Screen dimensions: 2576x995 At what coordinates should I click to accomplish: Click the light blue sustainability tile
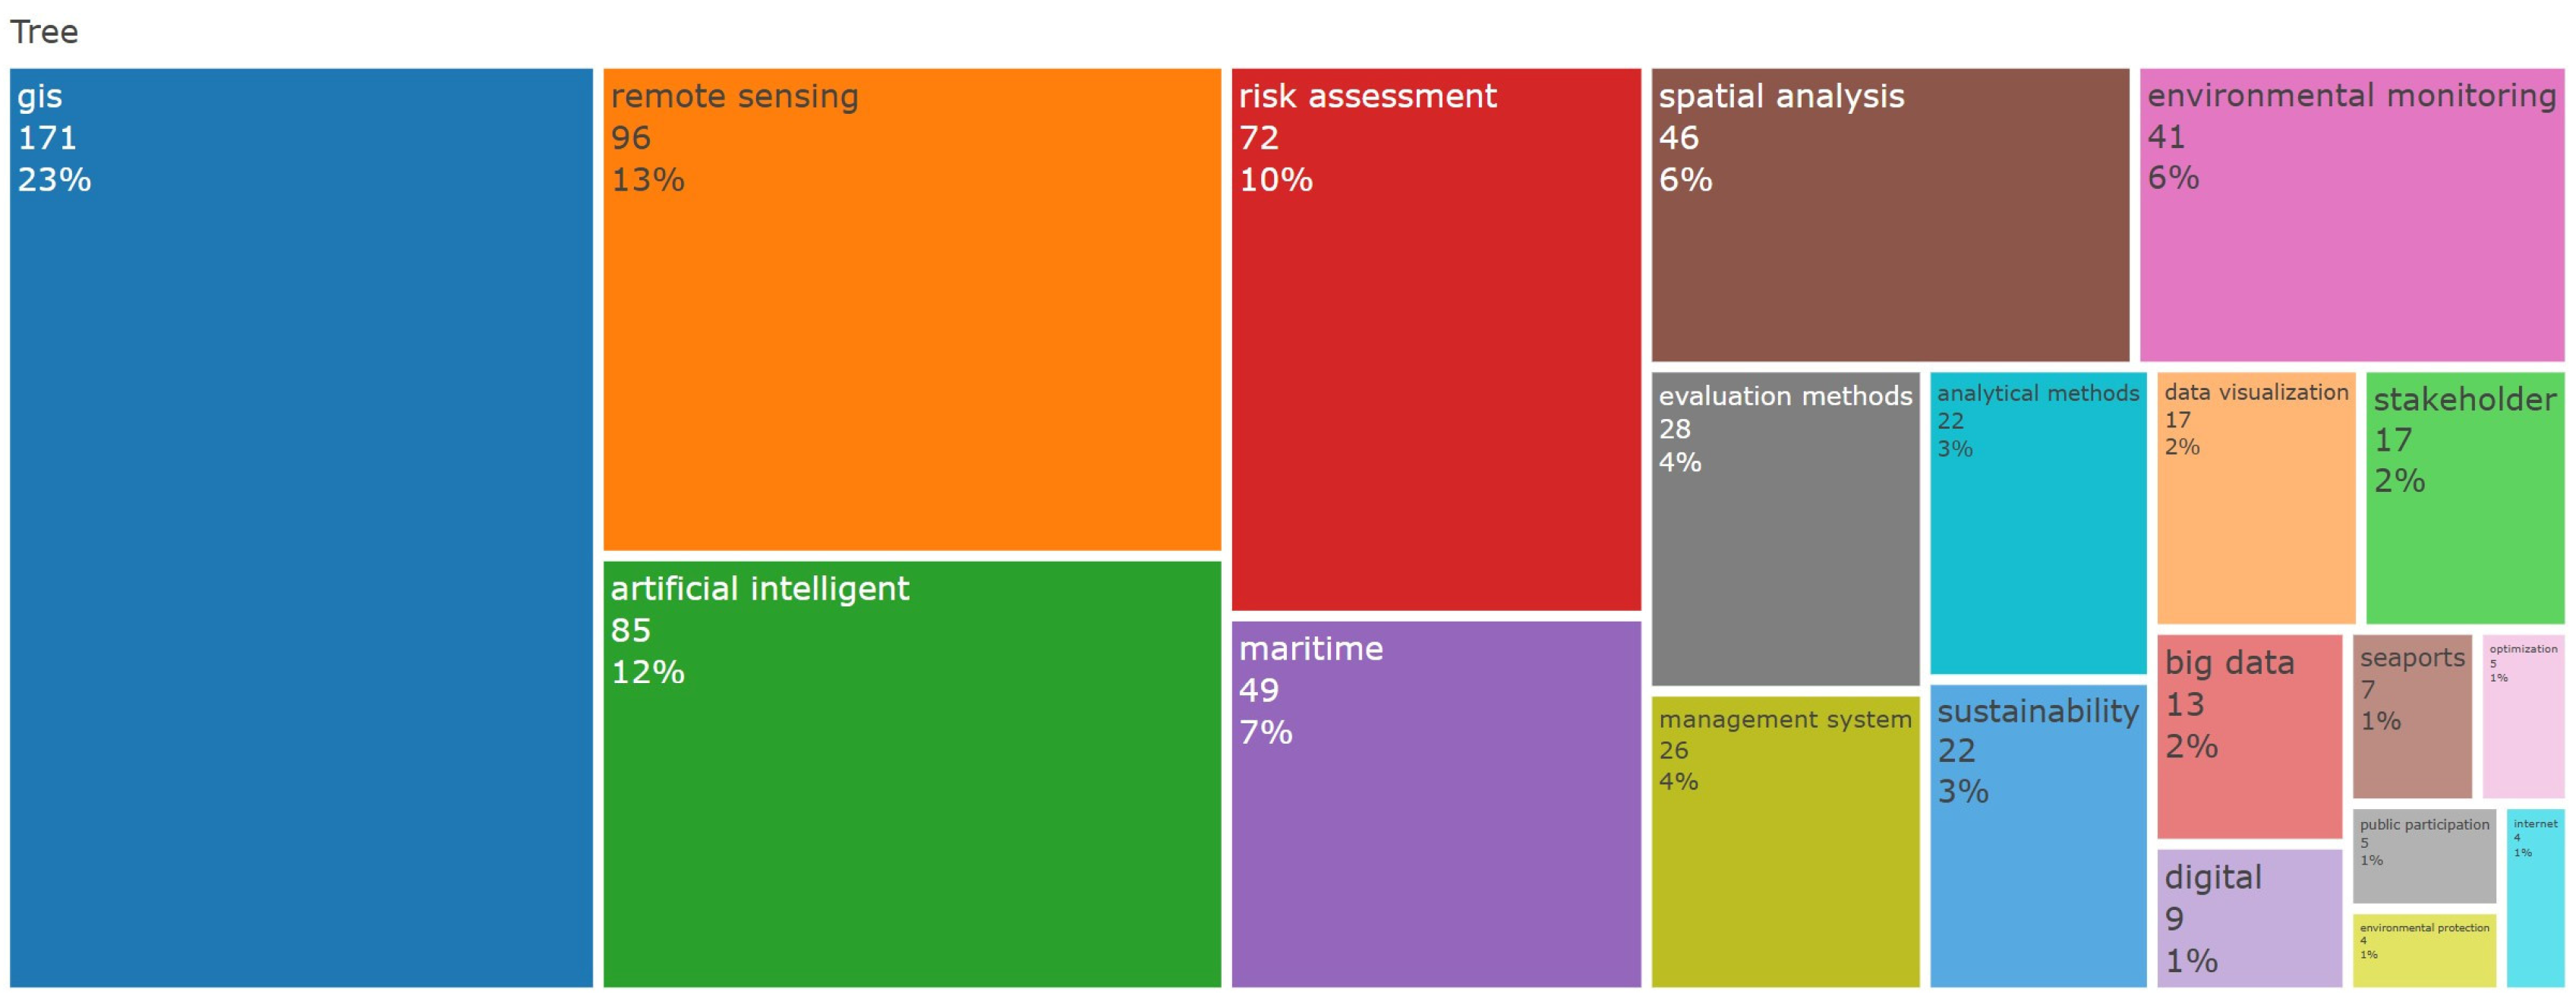click(x=2037, y=835)
